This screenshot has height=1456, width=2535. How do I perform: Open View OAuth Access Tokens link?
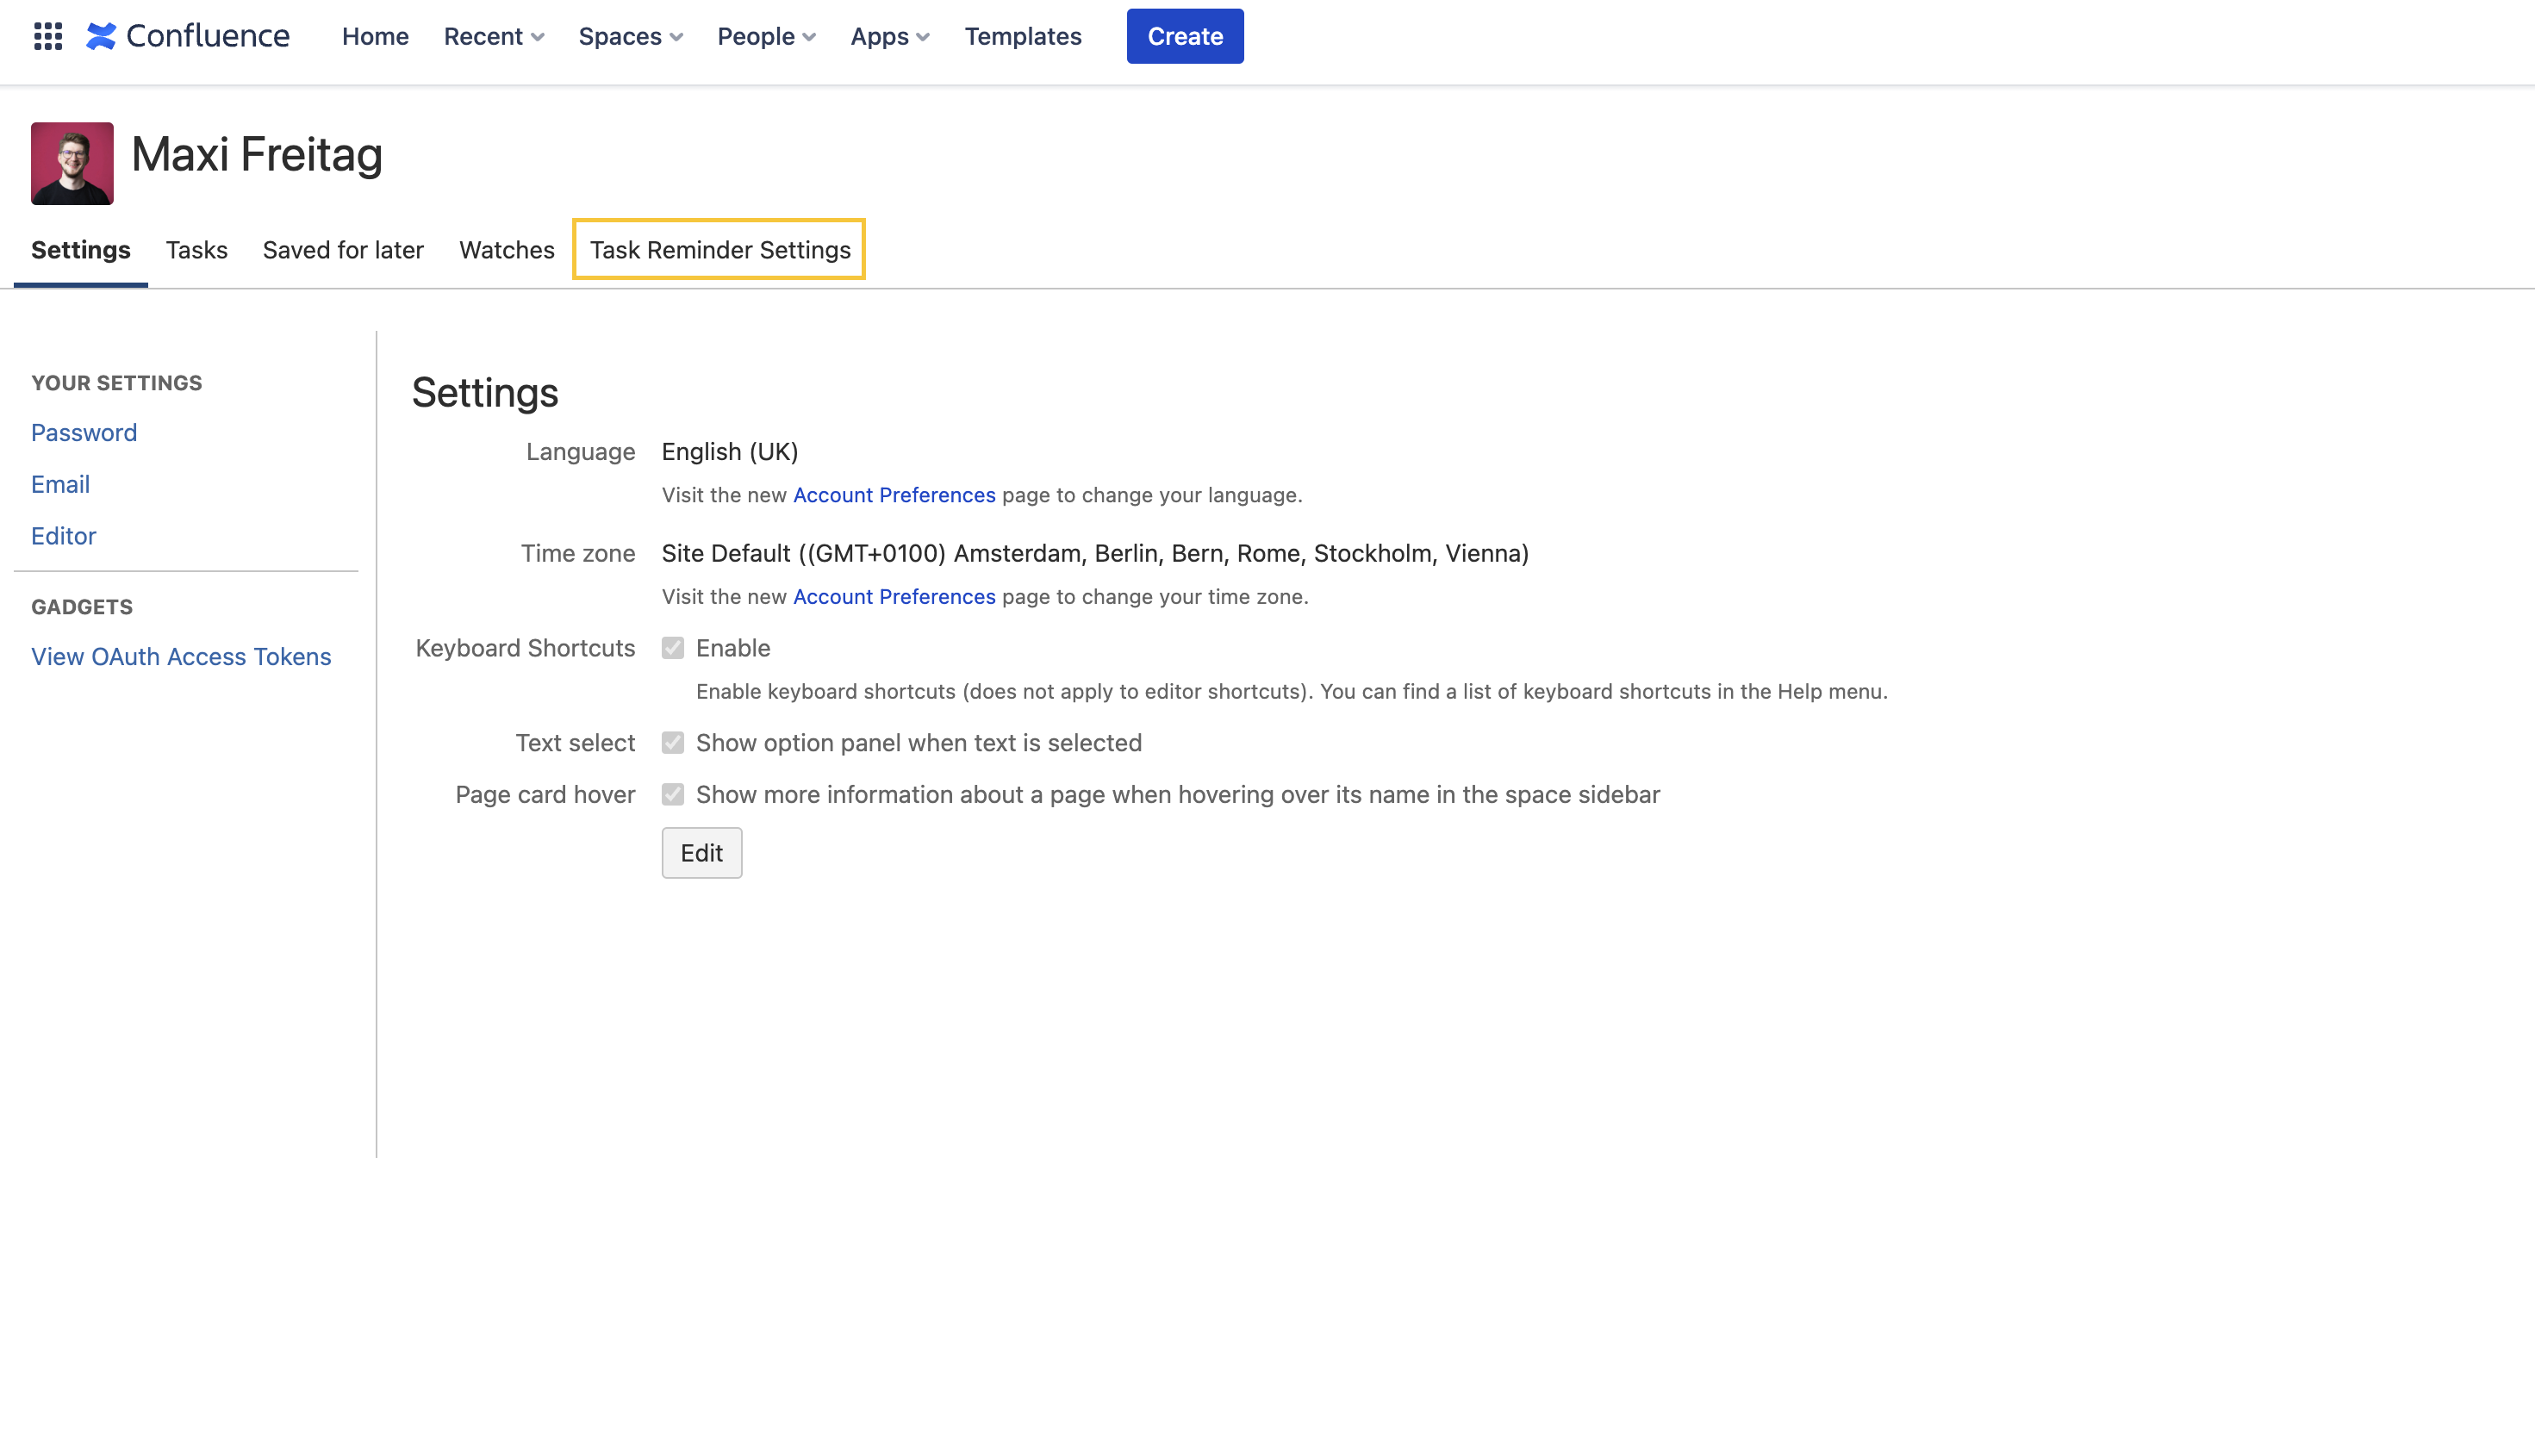(181, 657)
